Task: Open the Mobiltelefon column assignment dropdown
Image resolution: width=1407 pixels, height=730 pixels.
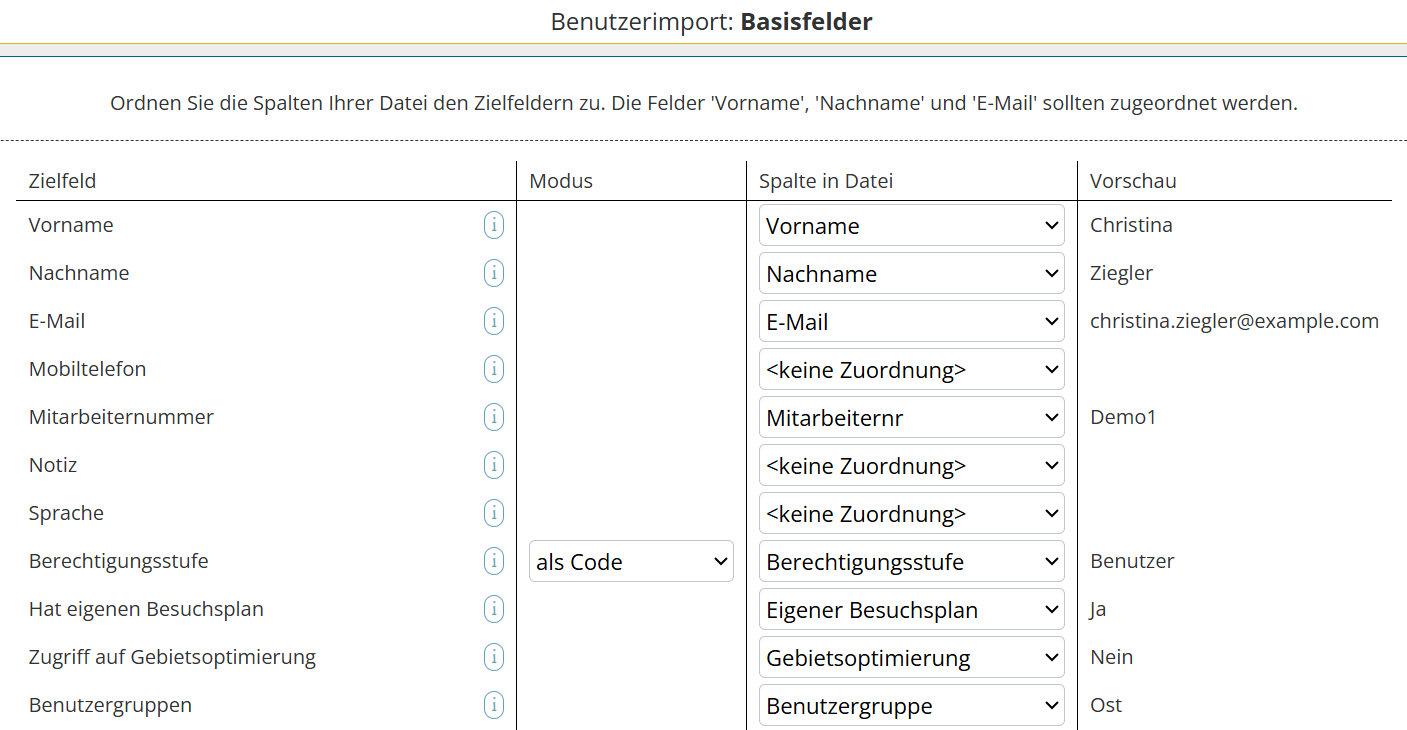Action: click(911, 370)
